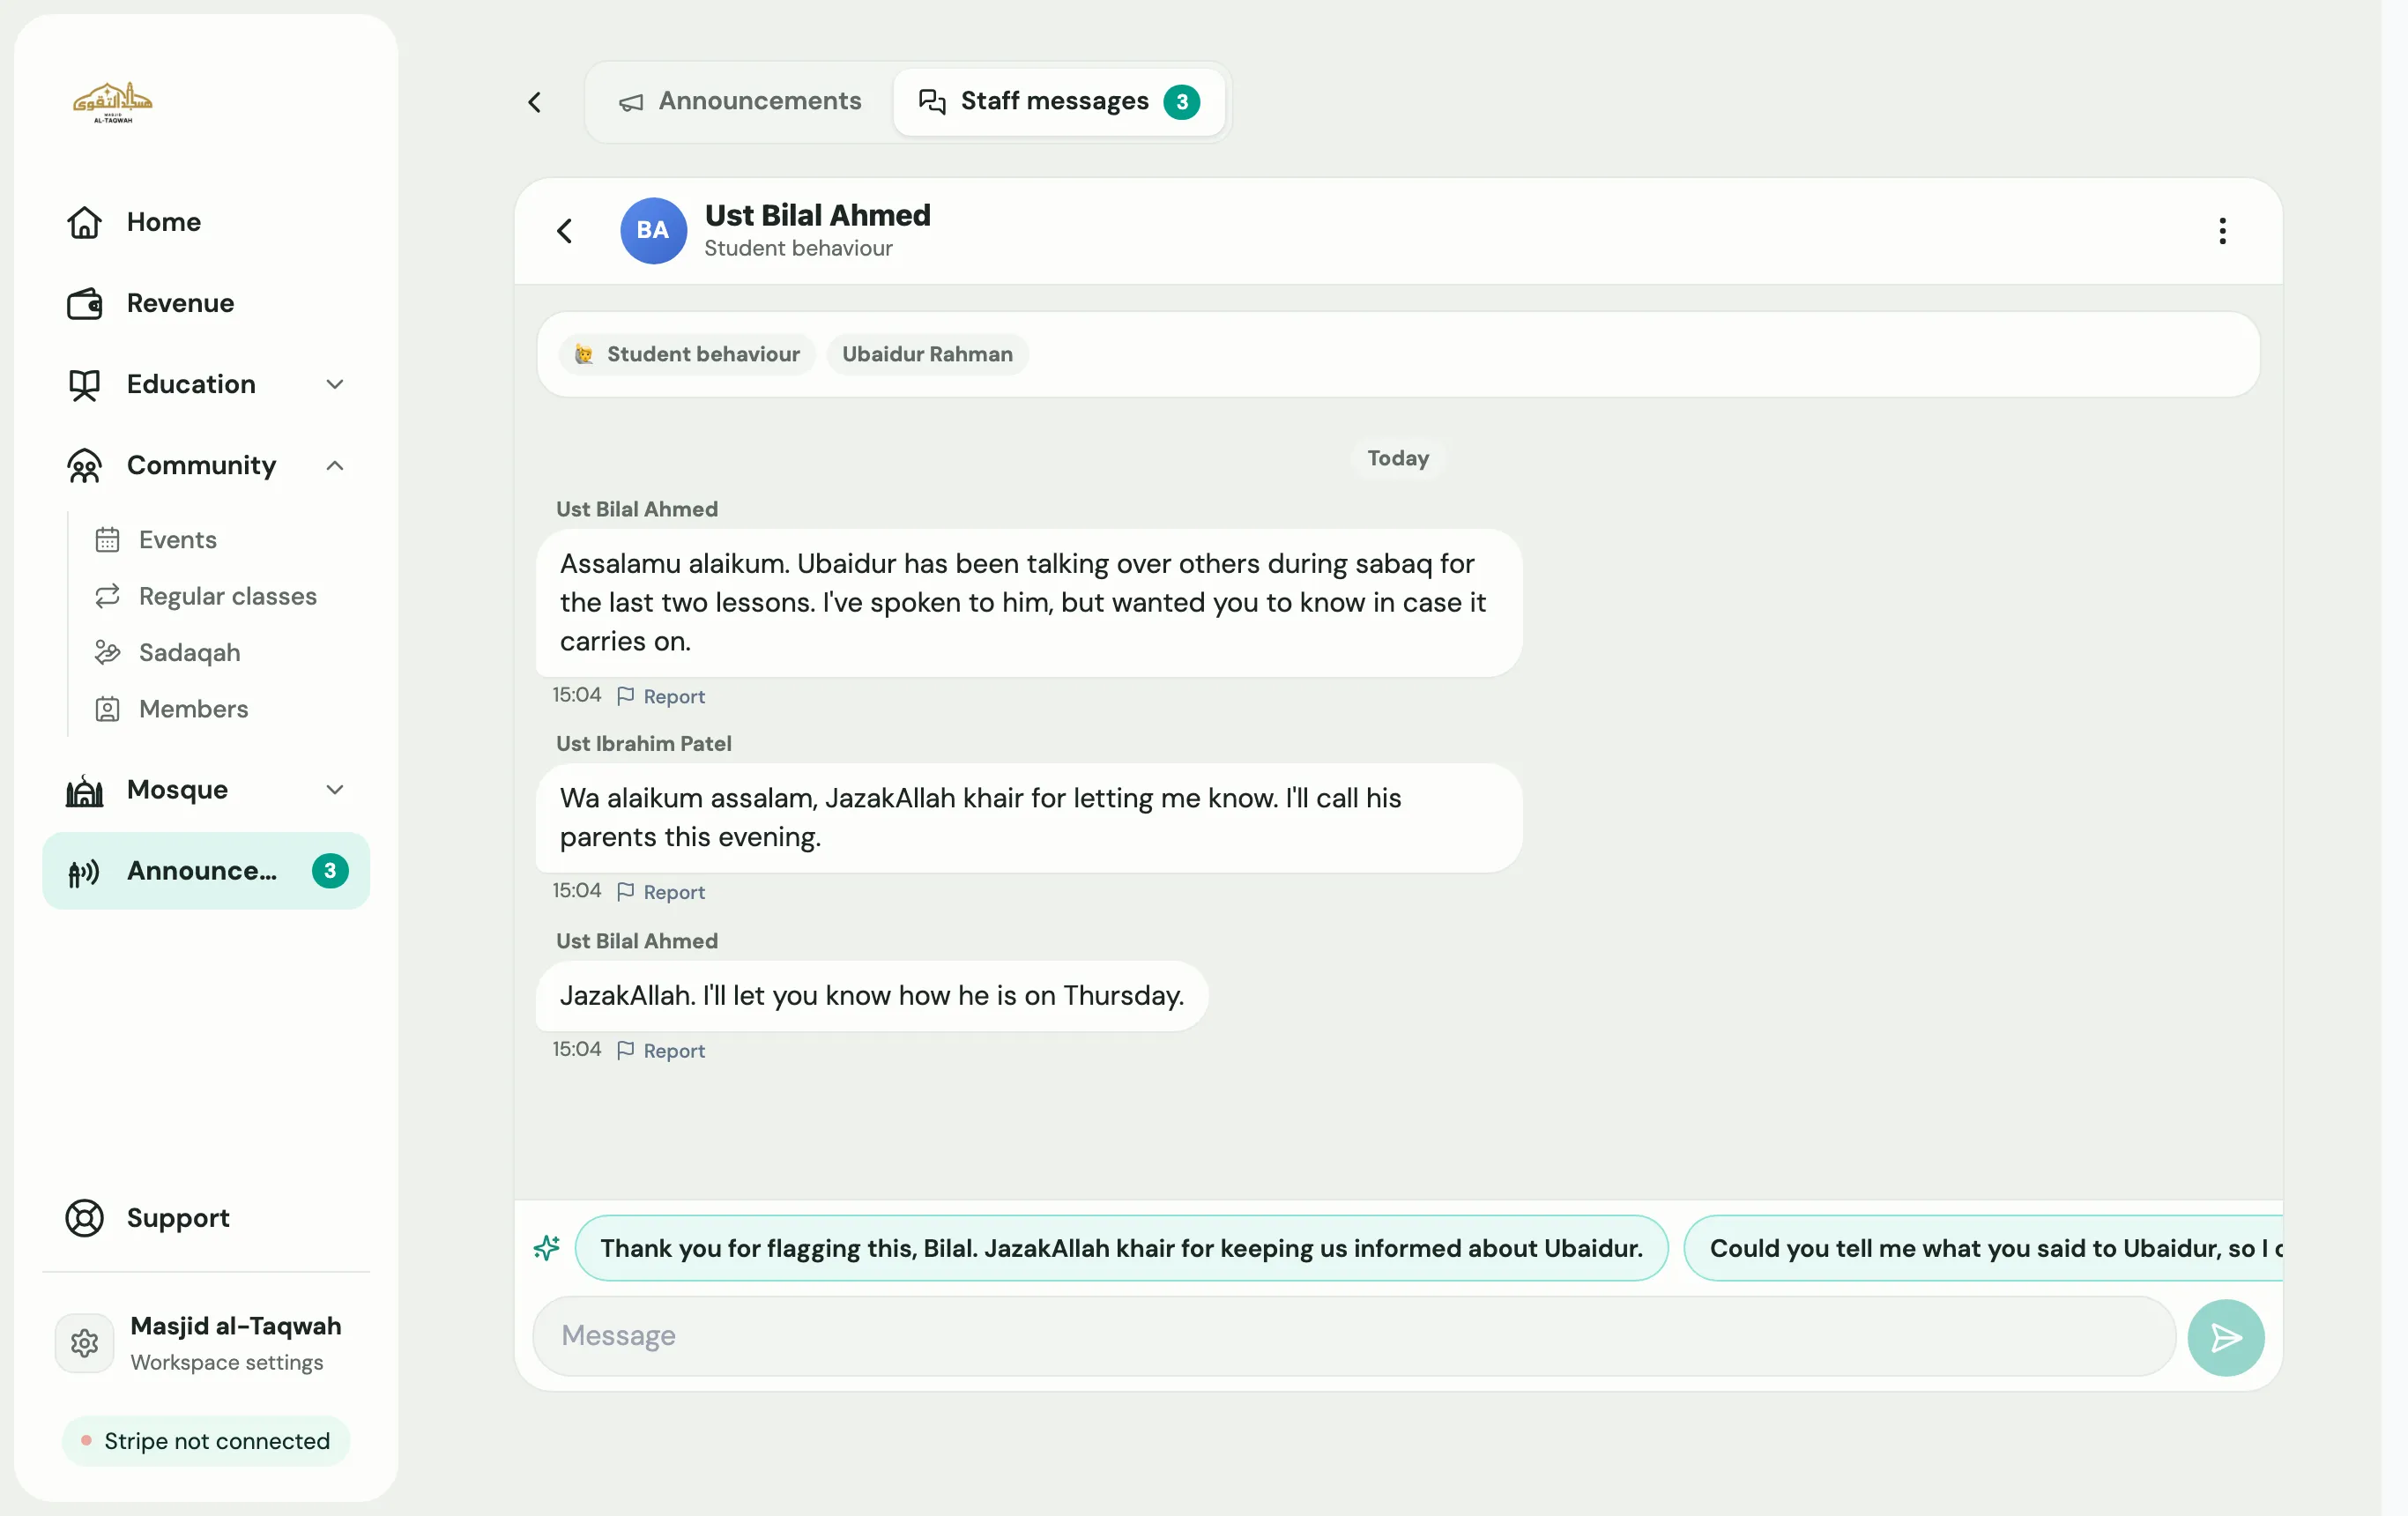This screenshot has width=2408, height=1516.
Task: Click the sidebar Announcements badge showing 3
Action: coord(330,871)
